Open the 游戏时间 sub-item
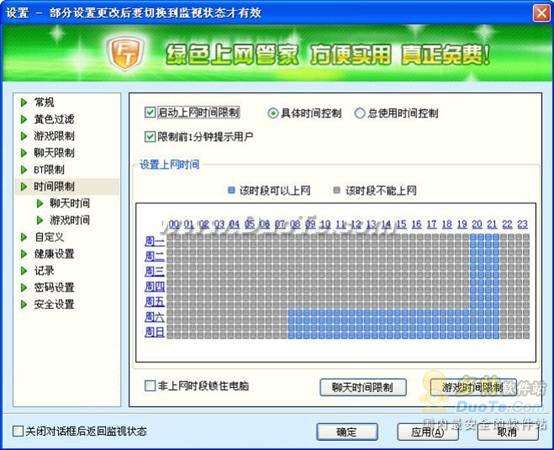 point(70,220)
